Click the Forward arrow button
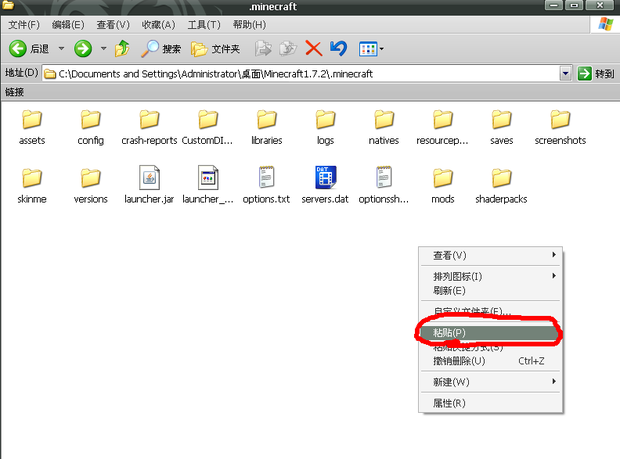The image size is (620, 459). point(83,49)
